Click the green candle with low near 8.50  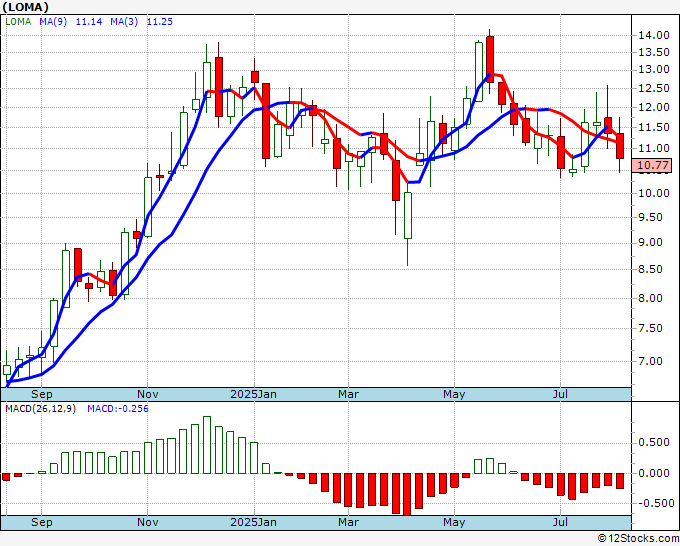pyautogui.click(x=408, y=216)
